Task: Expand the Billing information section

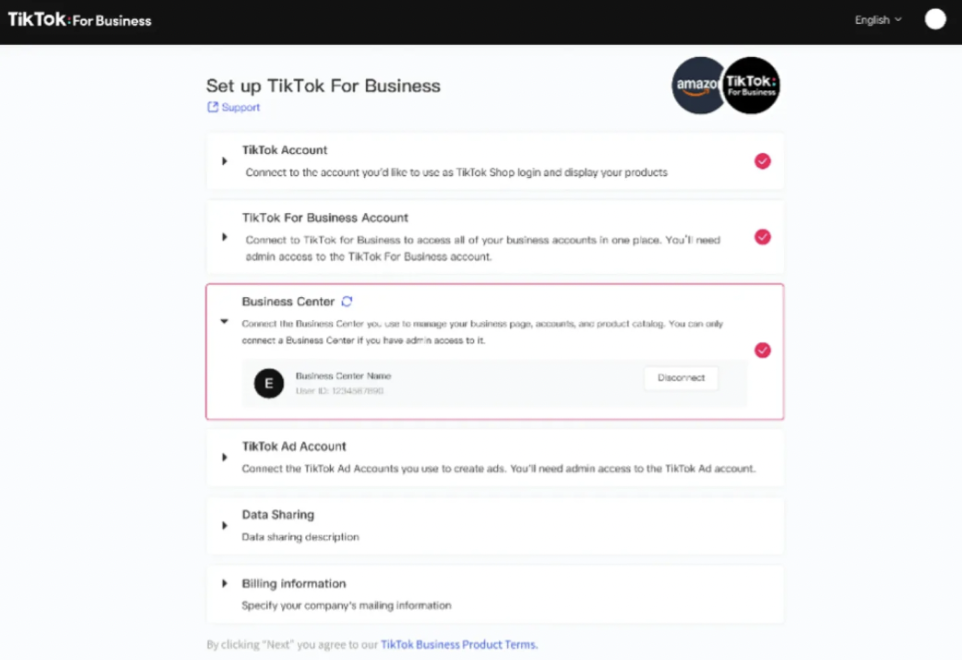Action: [x=225, y=583]
